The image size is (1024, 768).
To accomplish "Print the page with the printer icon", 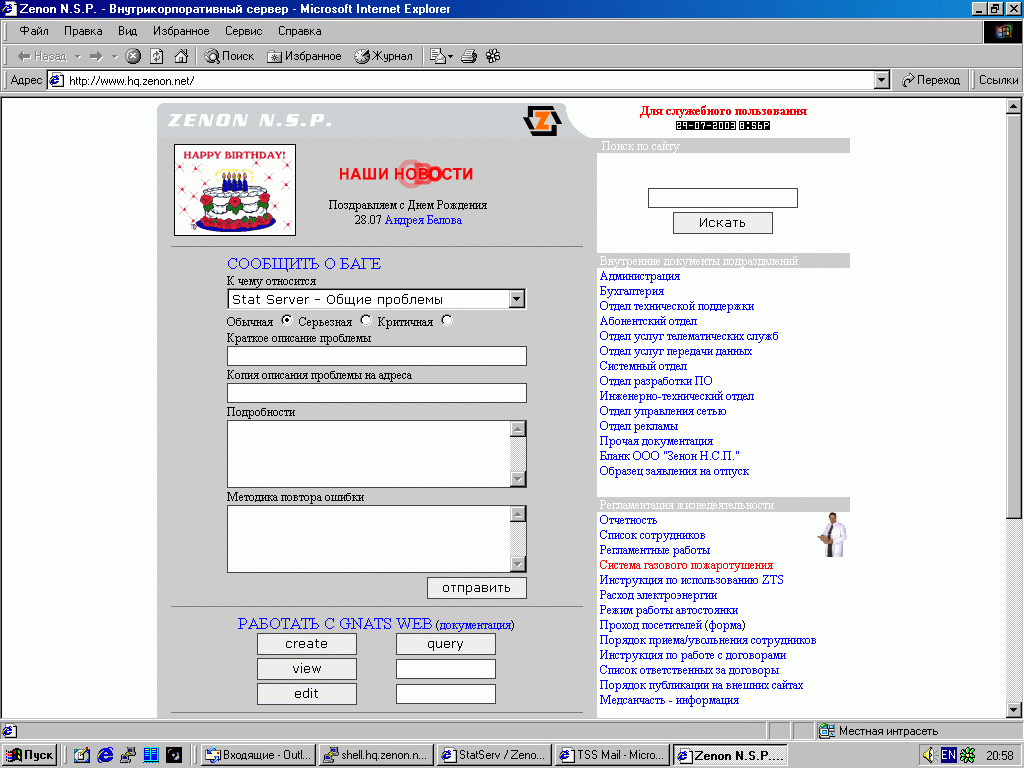I will pos(469,56).
